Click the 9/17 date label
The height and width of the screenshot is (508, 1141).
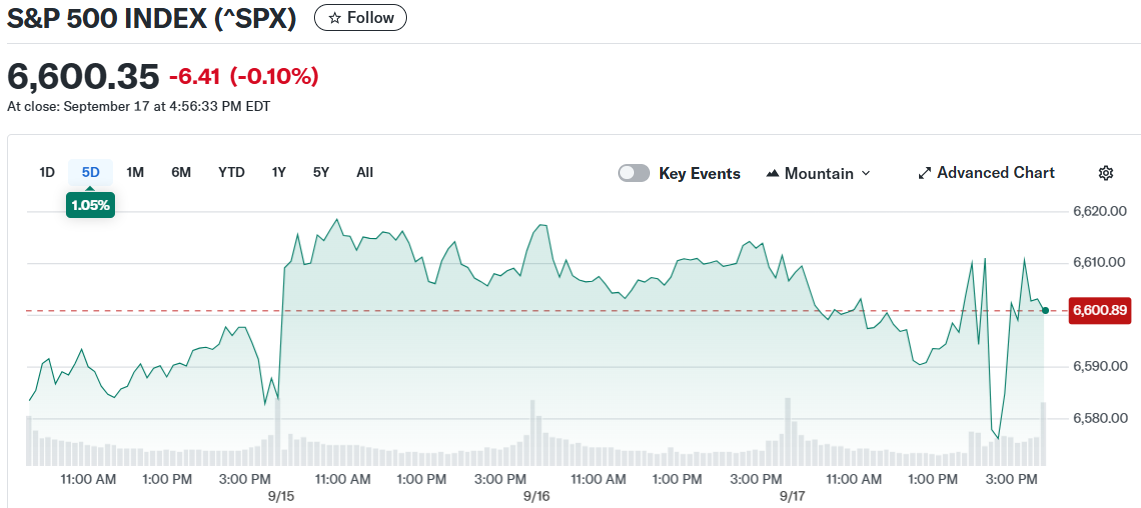click(x=792, y=496)
